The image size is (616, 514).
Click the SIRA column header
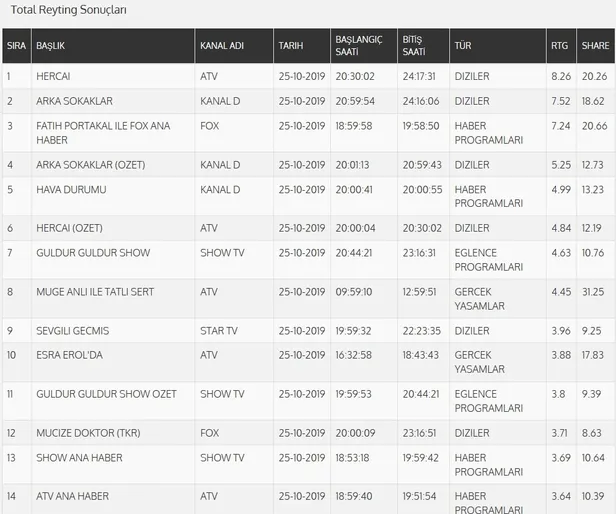[15, 46]
